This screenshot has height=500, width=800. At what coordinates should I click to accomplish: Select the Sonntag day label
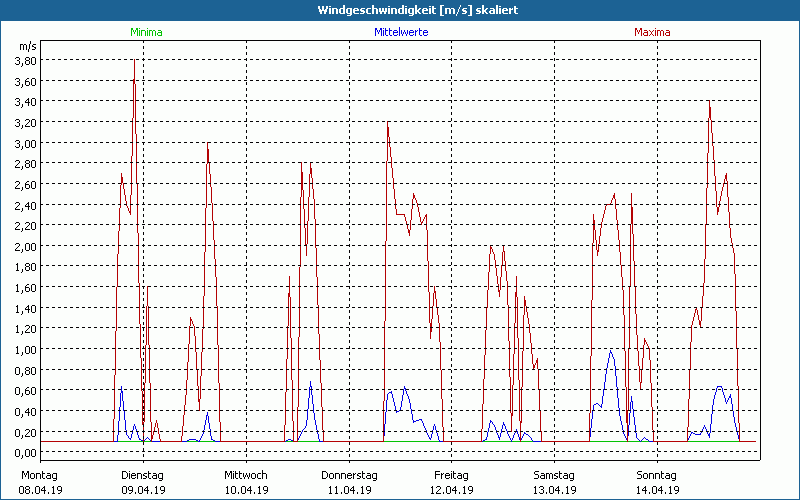coord(657,475)
